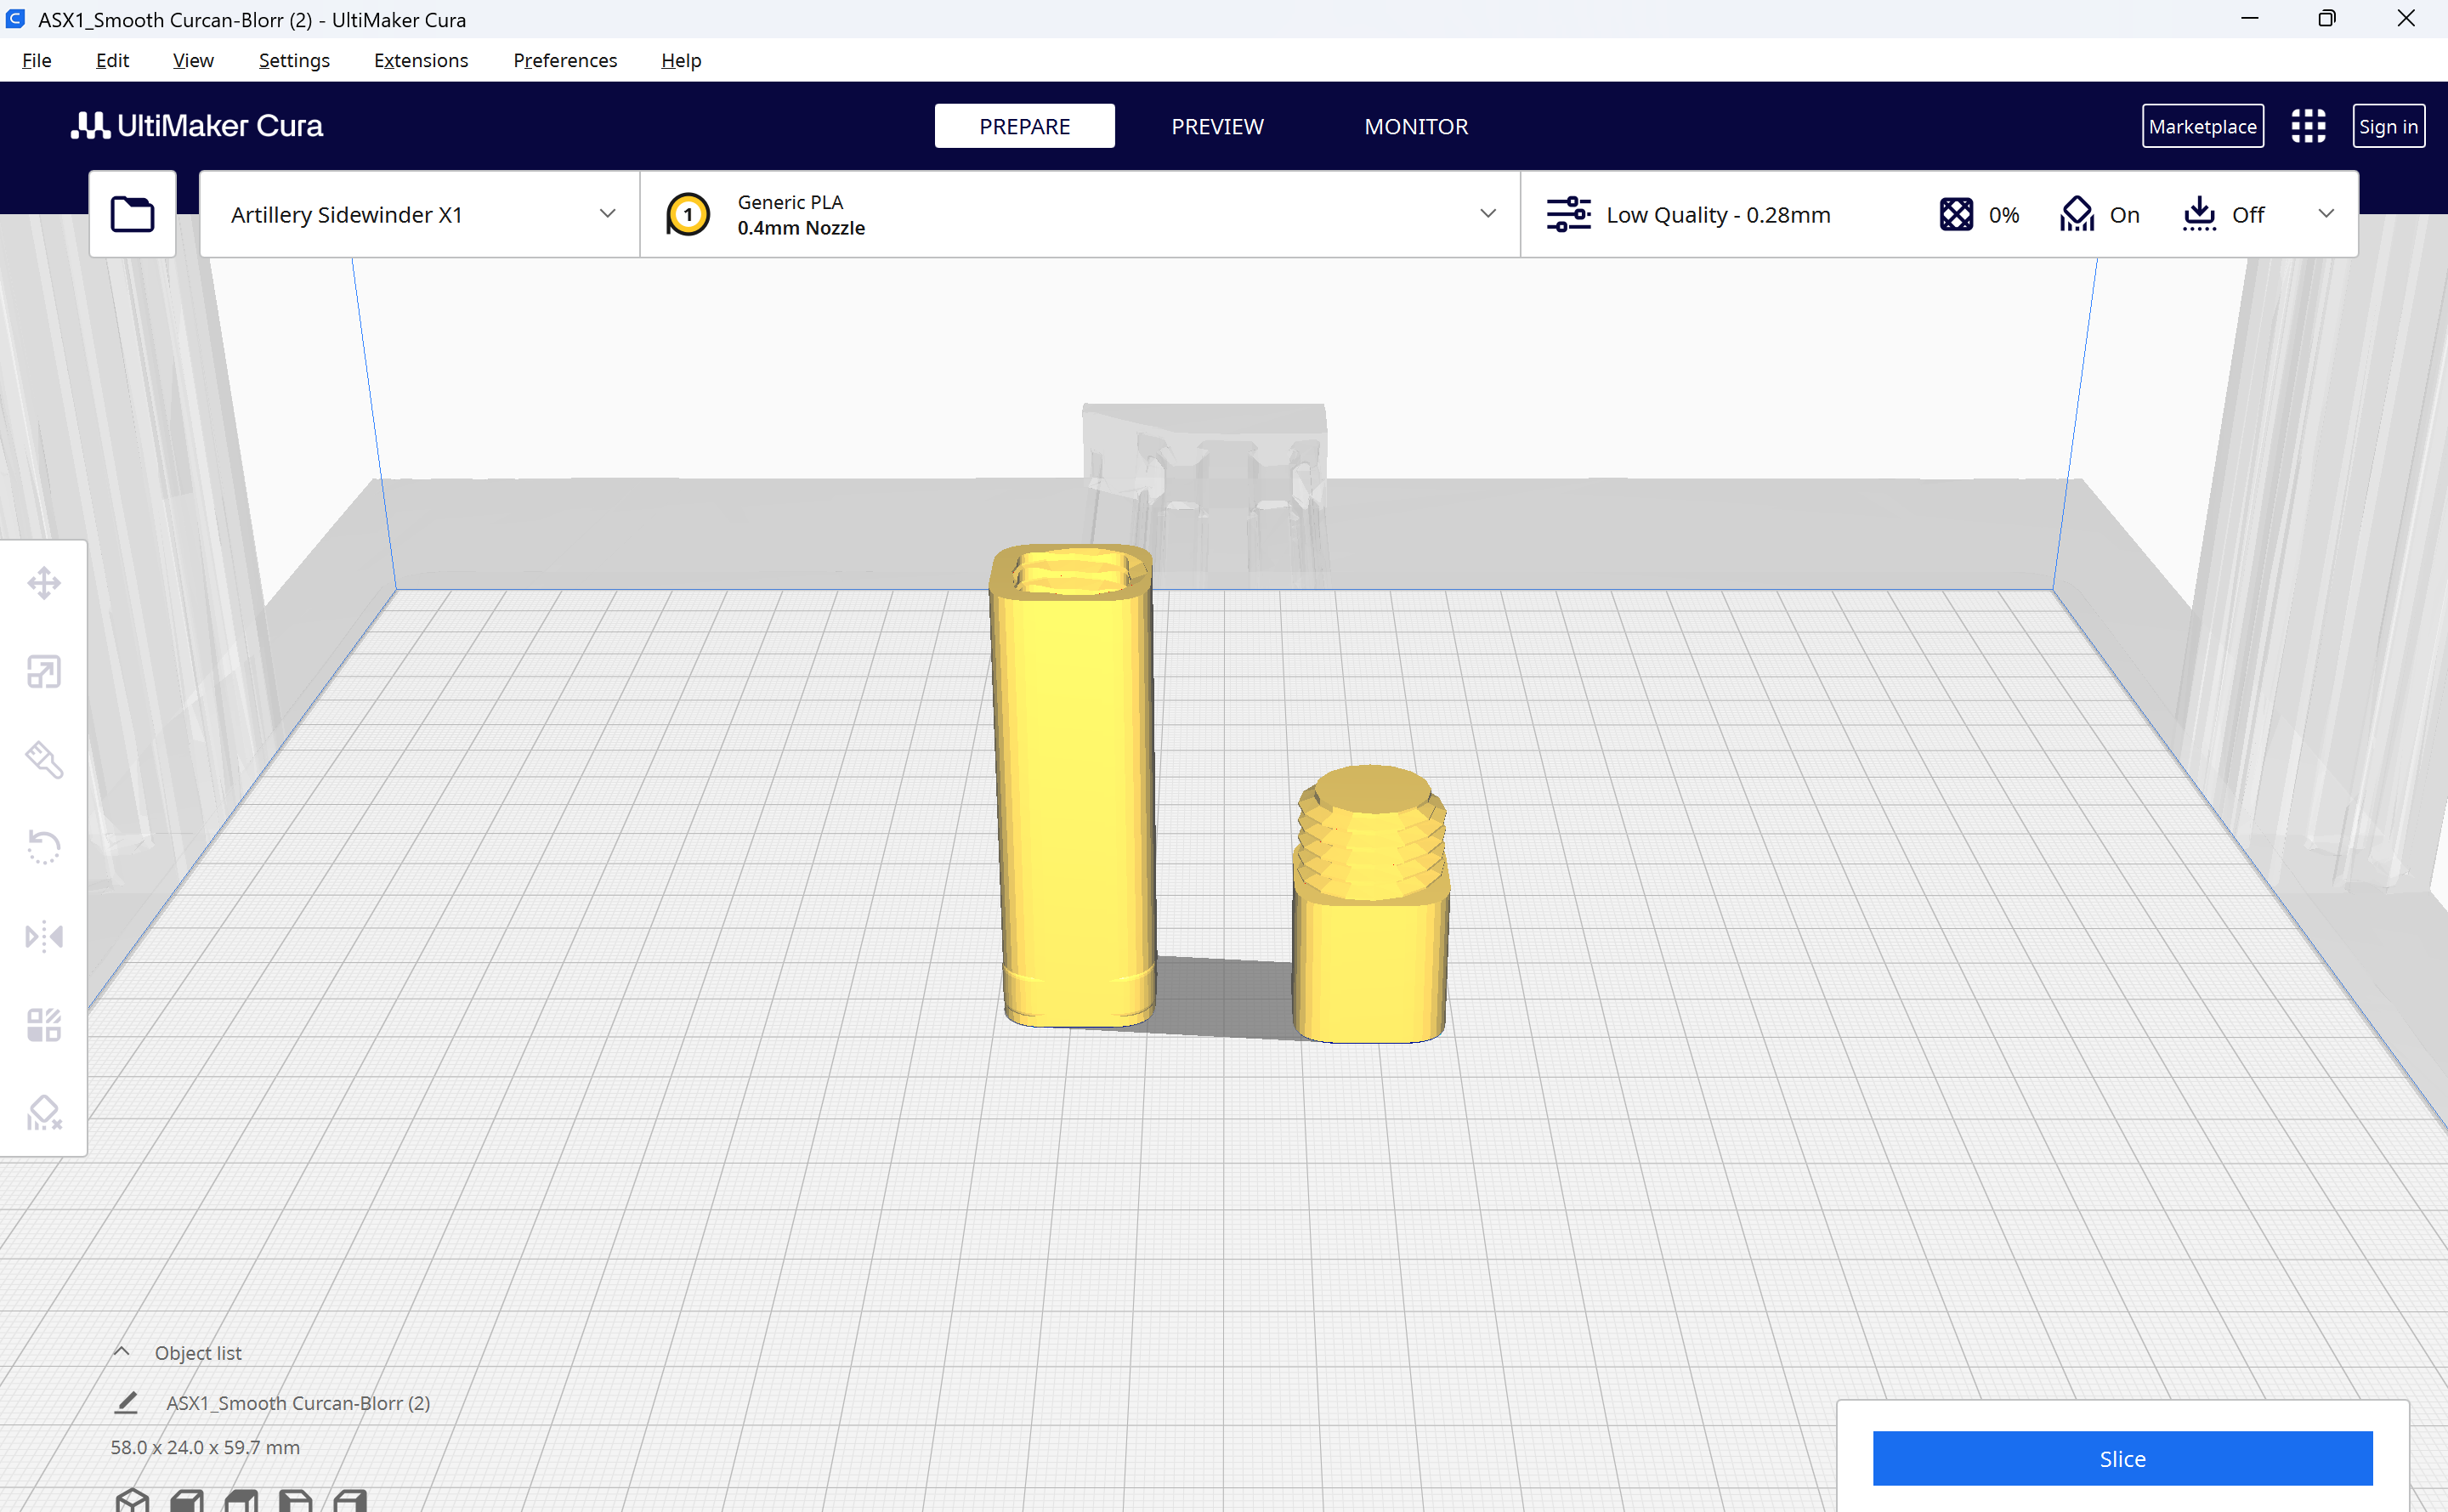Click the support icon showing On
This screenshot has width=2448, height=1512.
click(2077, 214)
